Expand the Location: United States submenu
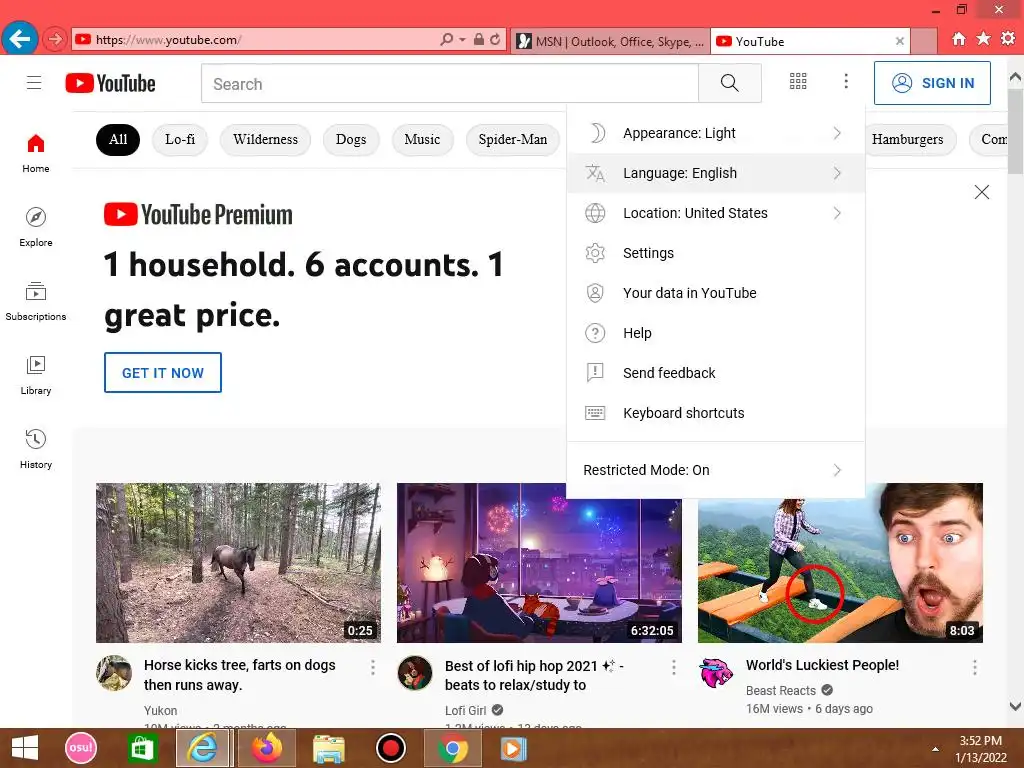The height and width of the screenshot is (768, 1024). click(x=716, y=213)
